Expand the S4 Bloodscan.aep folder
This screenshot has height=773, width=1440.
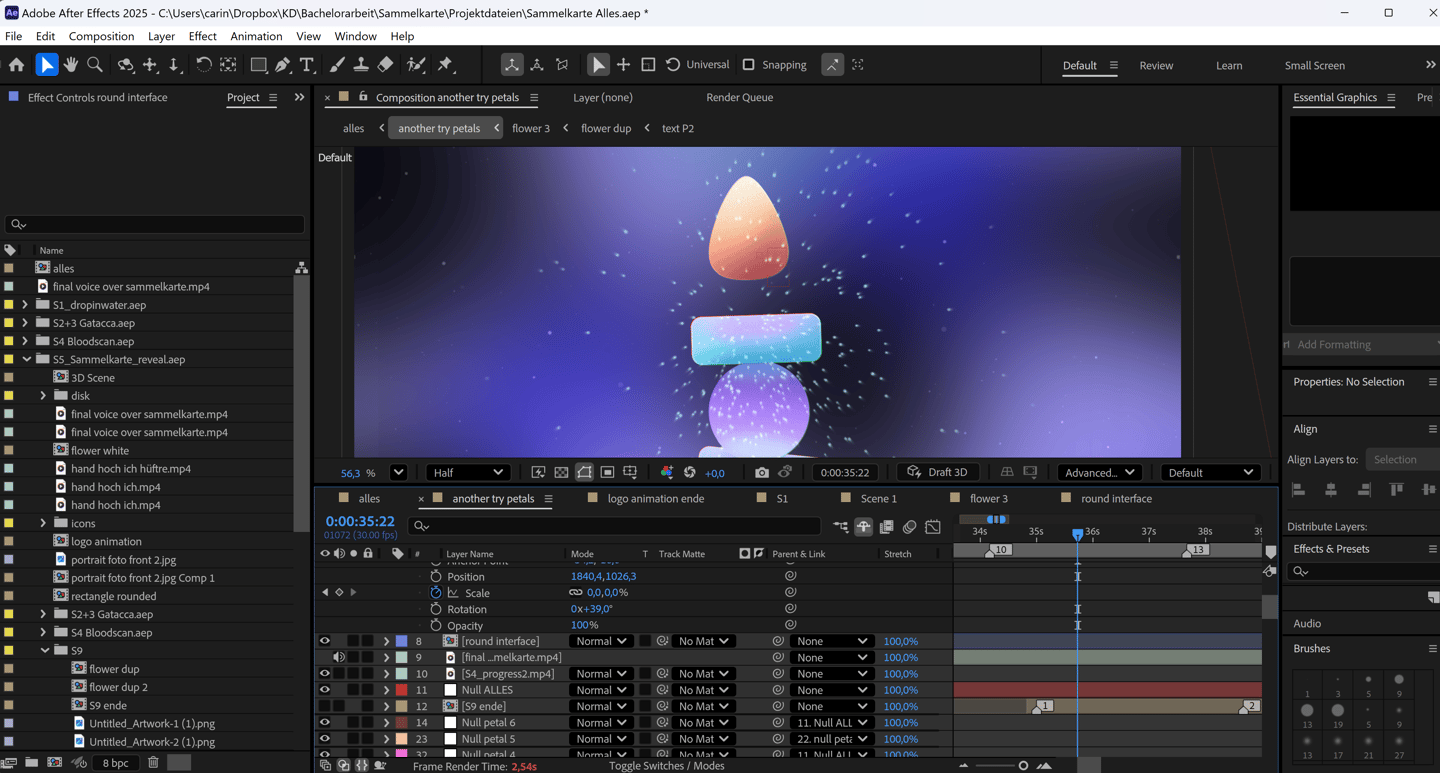(25, 341)
